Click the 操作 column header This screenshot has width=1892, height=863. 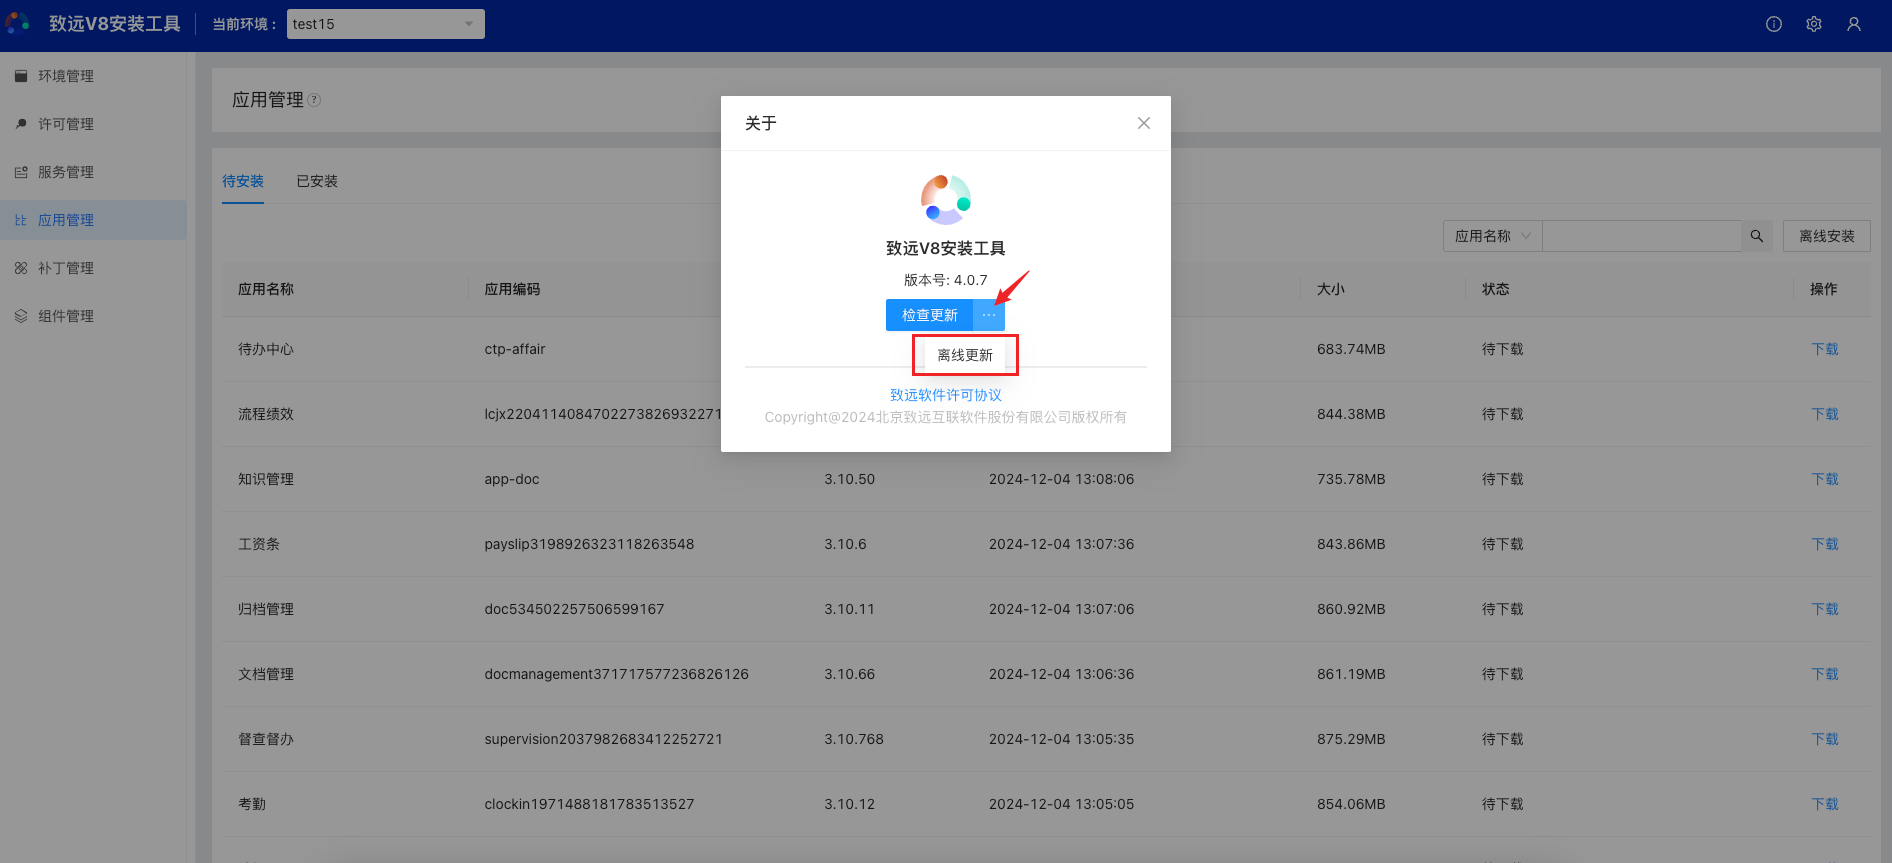point(1824,289)
